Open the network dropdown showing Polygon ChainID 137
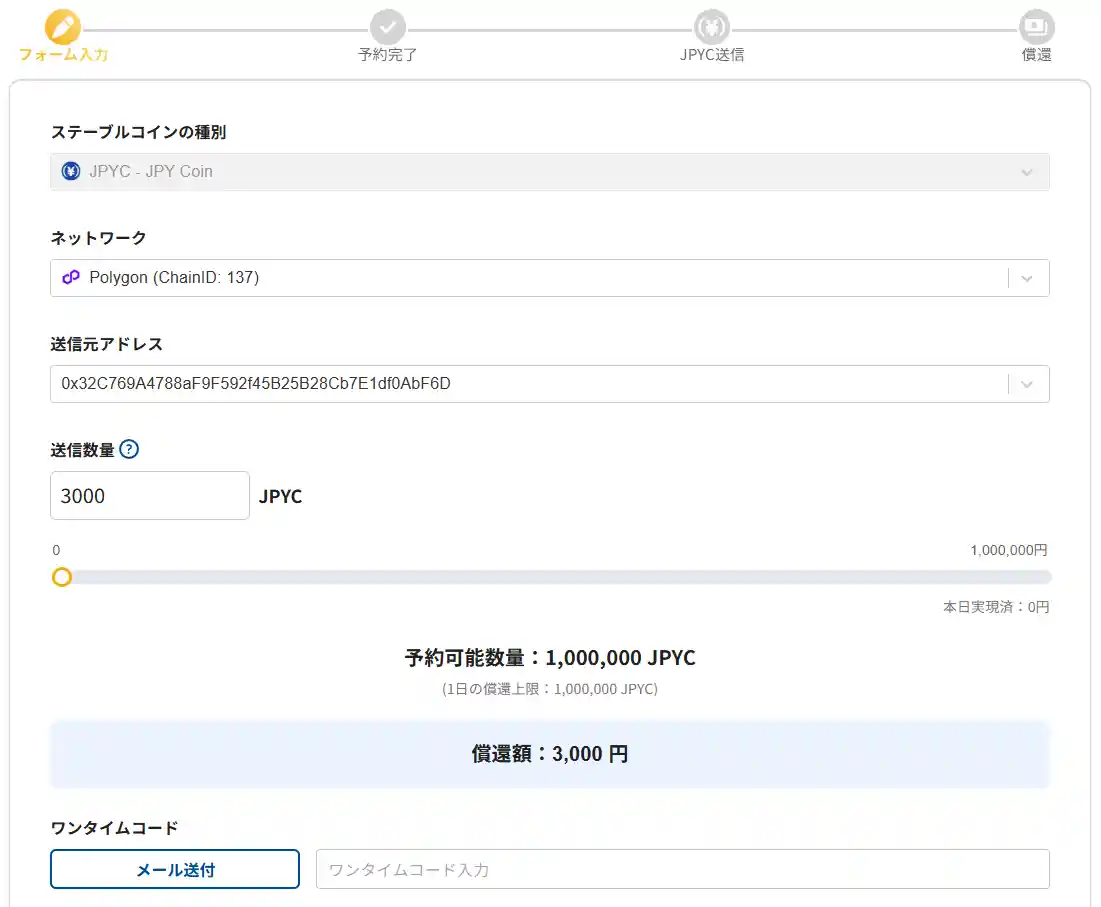 point(550,277)
